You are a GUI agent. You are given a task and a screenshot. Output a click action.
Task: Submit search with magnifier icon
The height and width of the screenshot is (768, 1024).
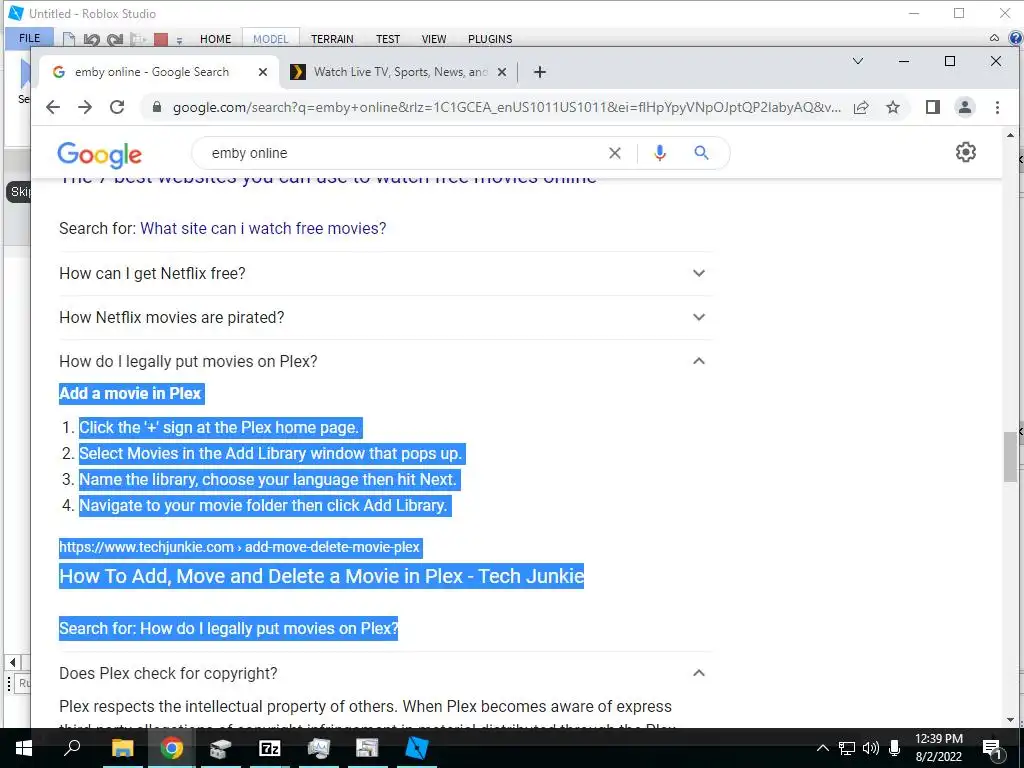[701, 153]
